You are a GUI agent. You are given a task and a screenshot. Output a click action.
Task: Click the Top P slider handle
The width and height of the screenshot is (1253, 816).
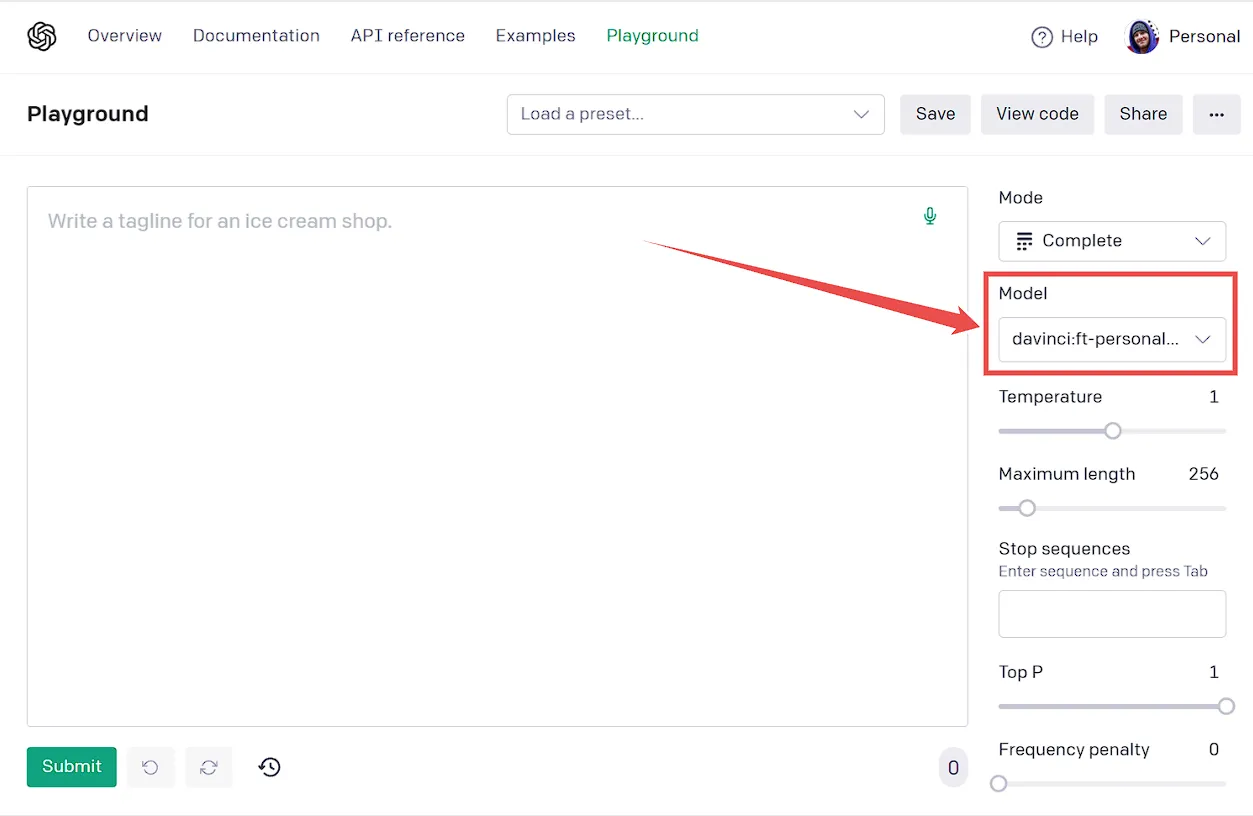click(1227, 706)
